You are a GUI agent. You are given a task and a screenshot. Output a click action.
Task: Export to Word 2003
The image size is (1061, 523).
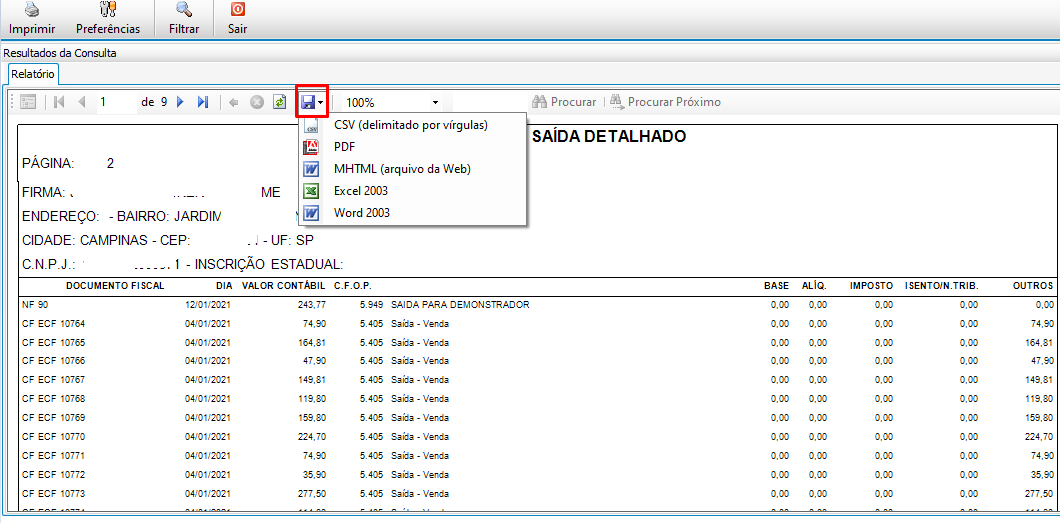click(x=412, y=212)
